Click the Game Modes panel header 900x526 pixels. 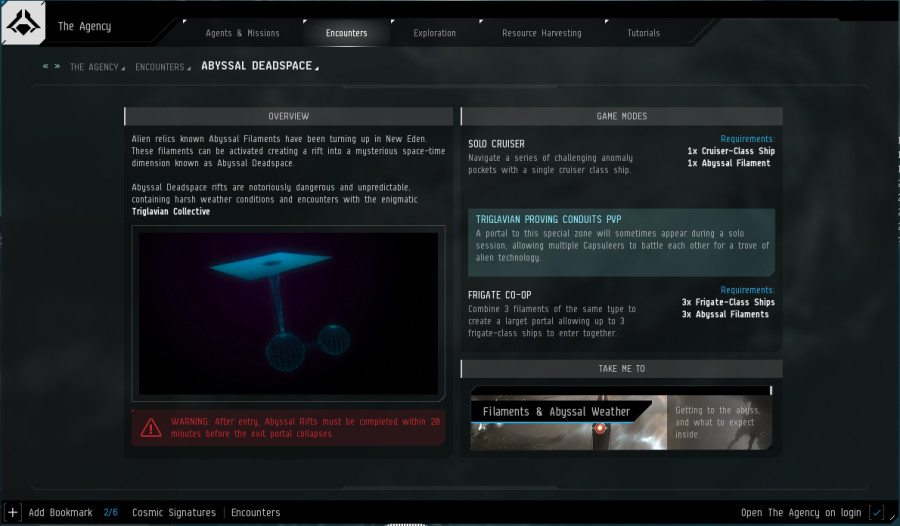pos(622,116)
